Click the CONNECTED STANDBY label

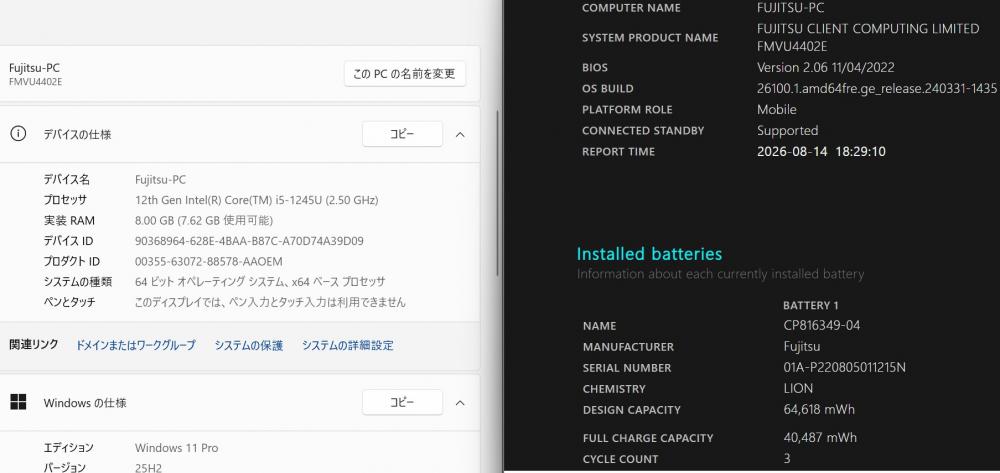[x=643, y=131]
